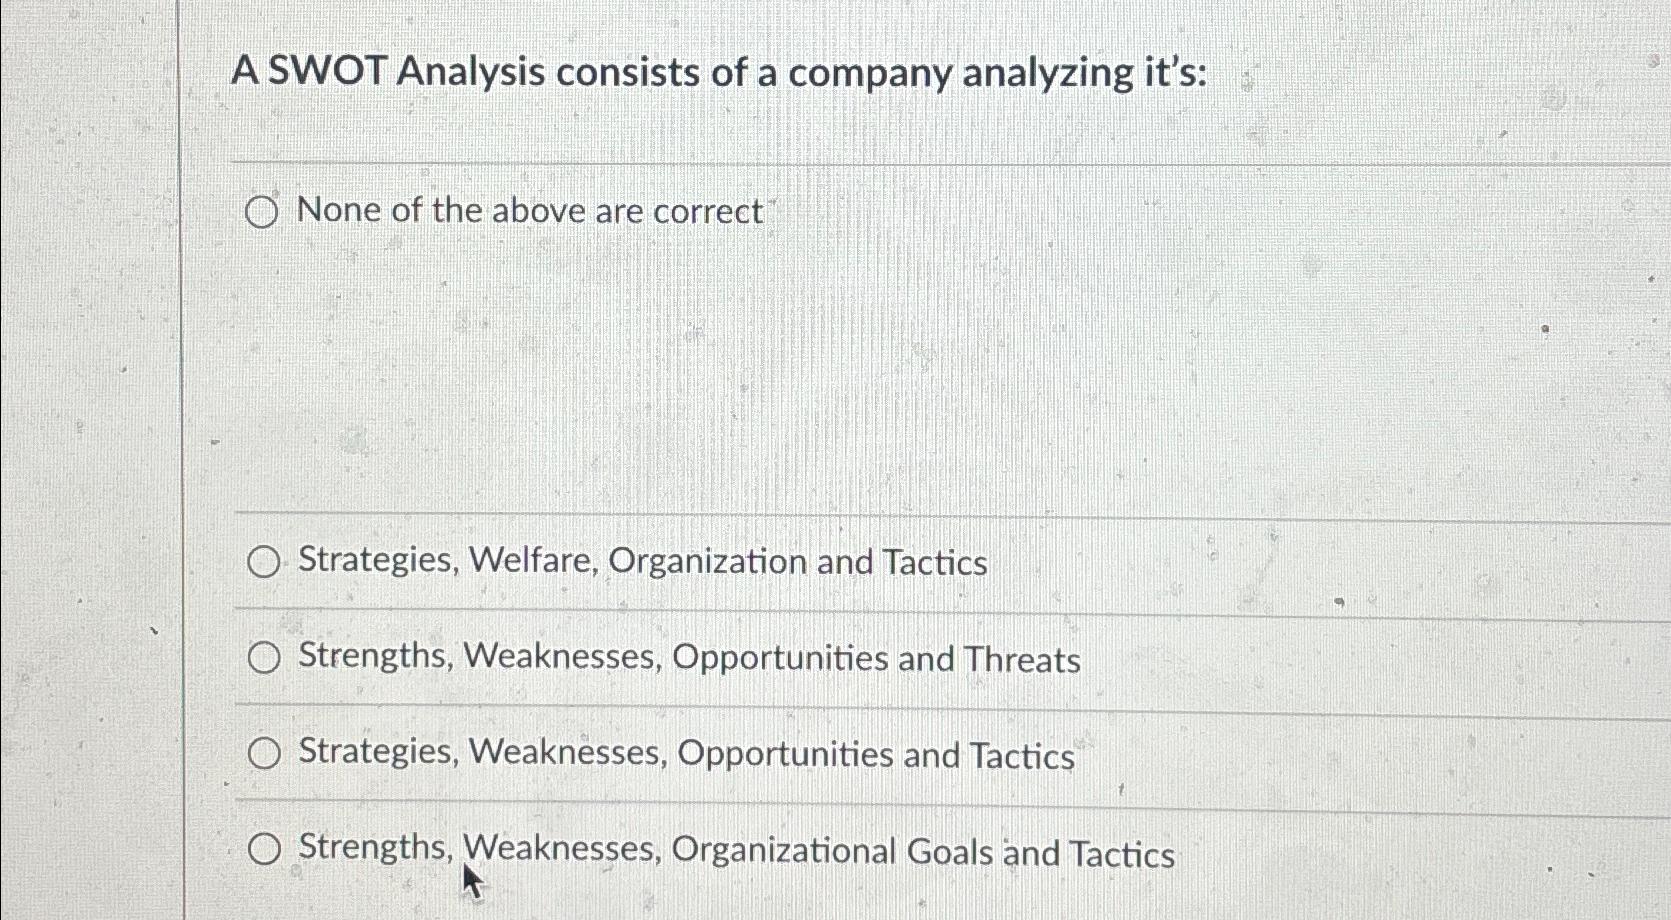This screenshot has width=1671, height=920.
Task: Click the Strengths, Weaknesses, Opportunities and Threats text
Action: point(688,658)
